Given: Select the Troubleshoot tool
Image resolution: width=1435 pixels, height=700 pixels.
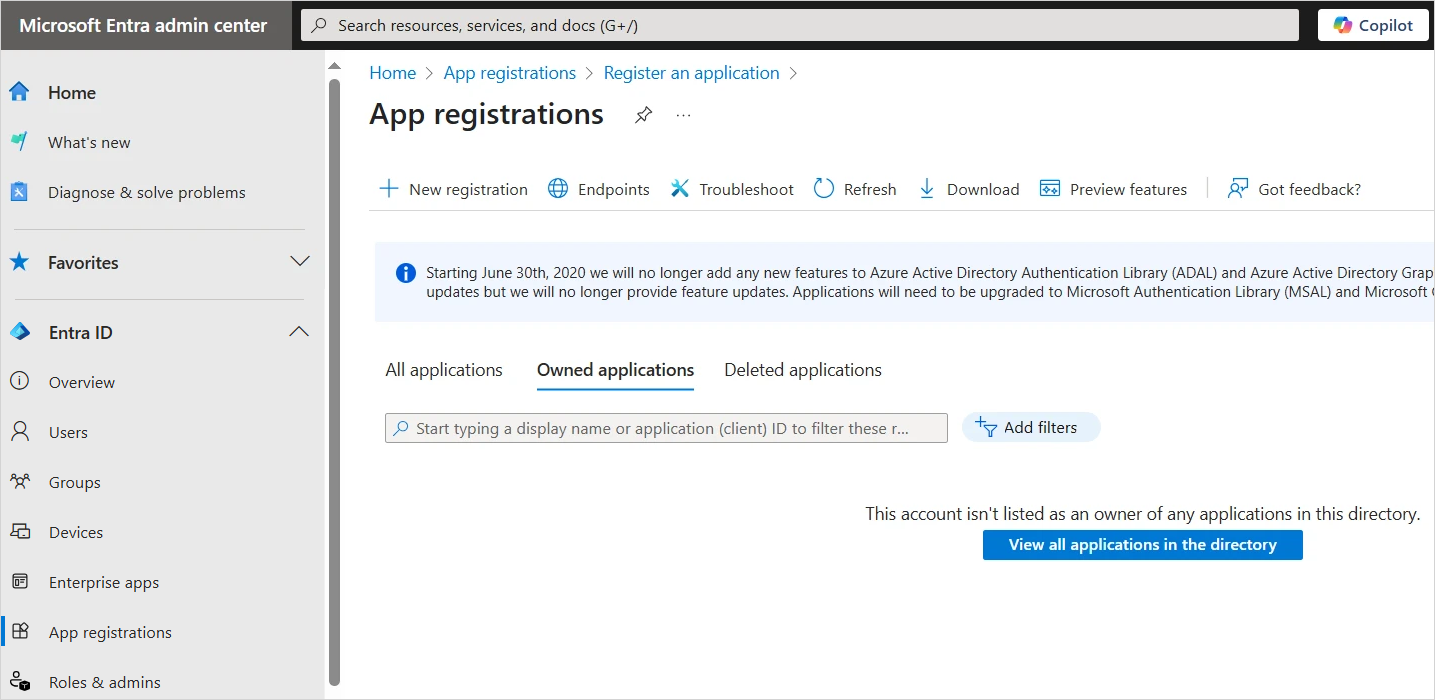Looking at the screenshot, I should tap(732, 189).
